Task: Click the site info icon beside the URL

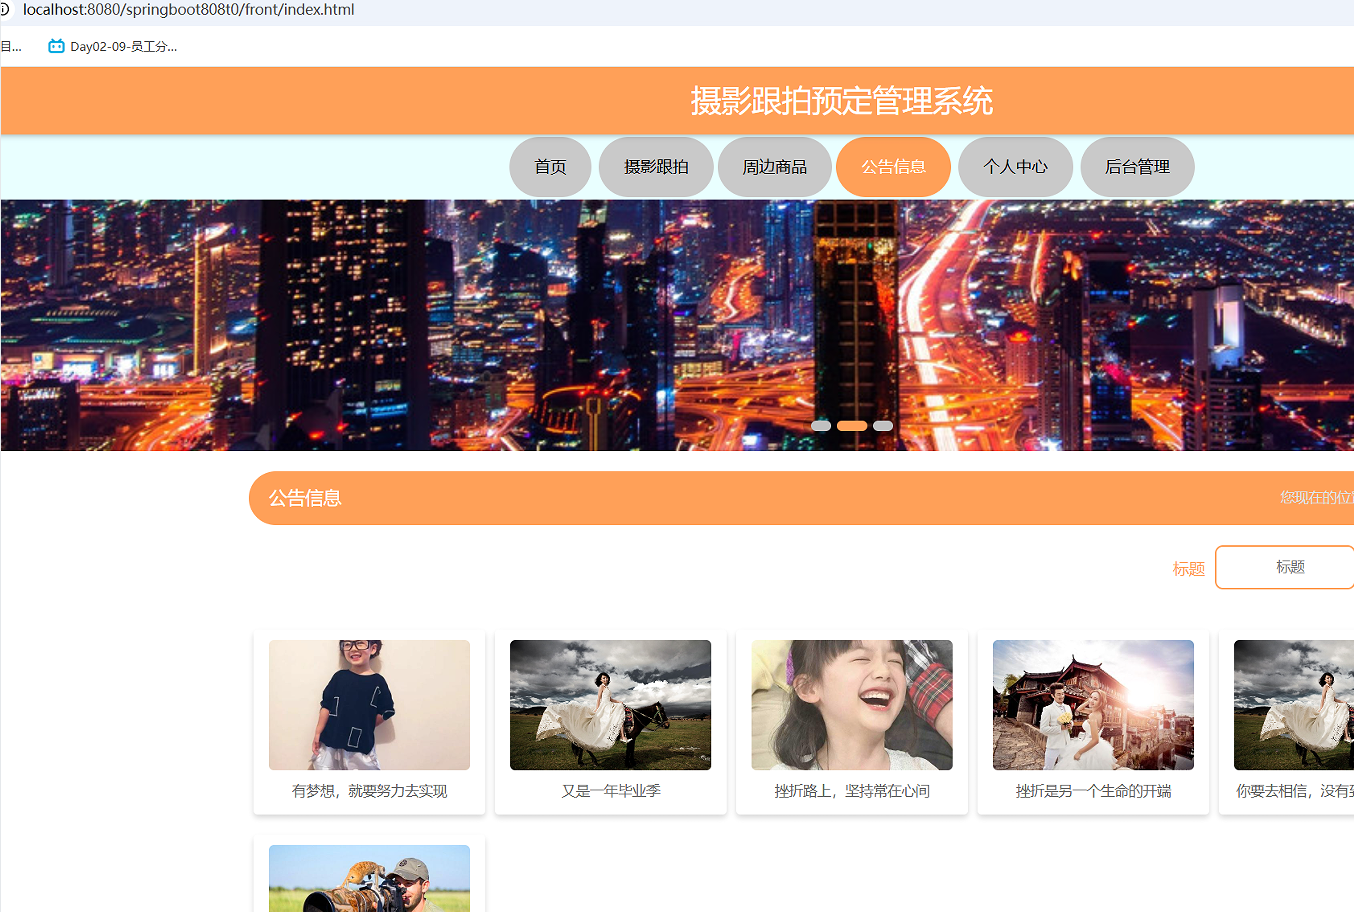Action: click(4, 9)
